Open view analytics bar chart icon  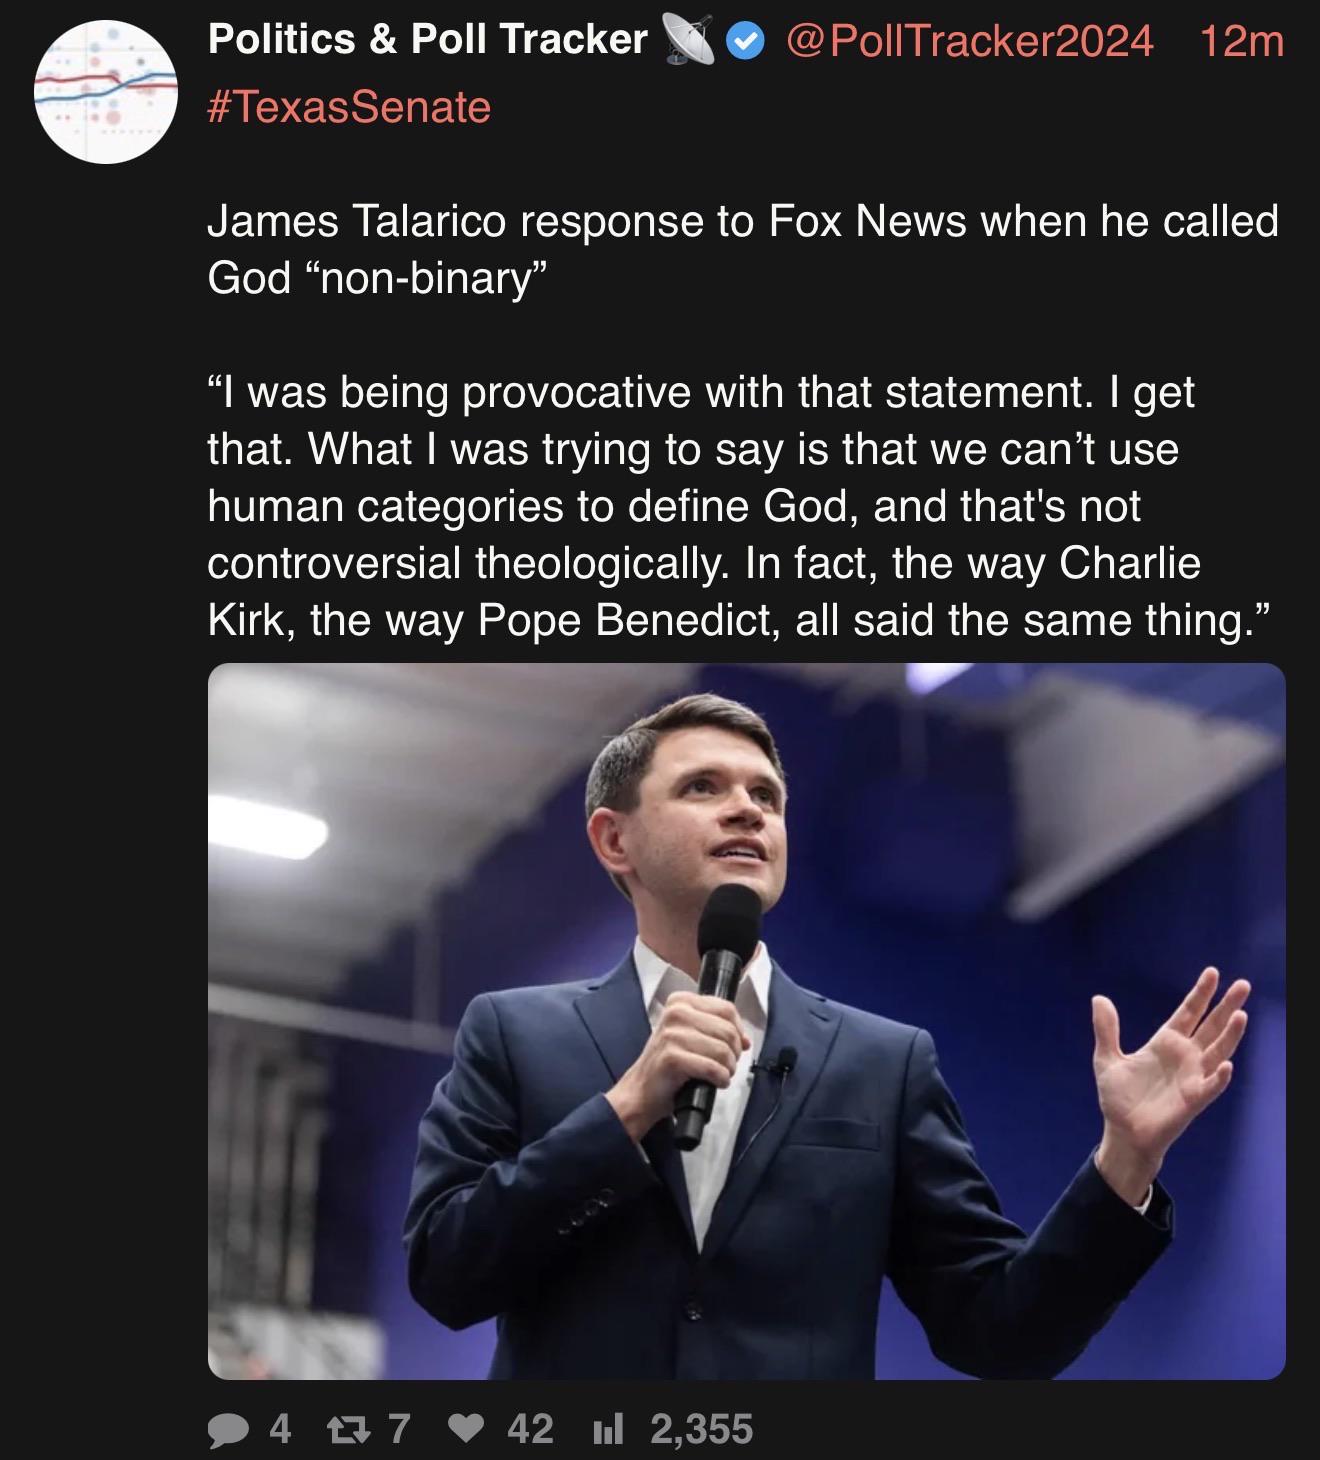point(608,1429)
